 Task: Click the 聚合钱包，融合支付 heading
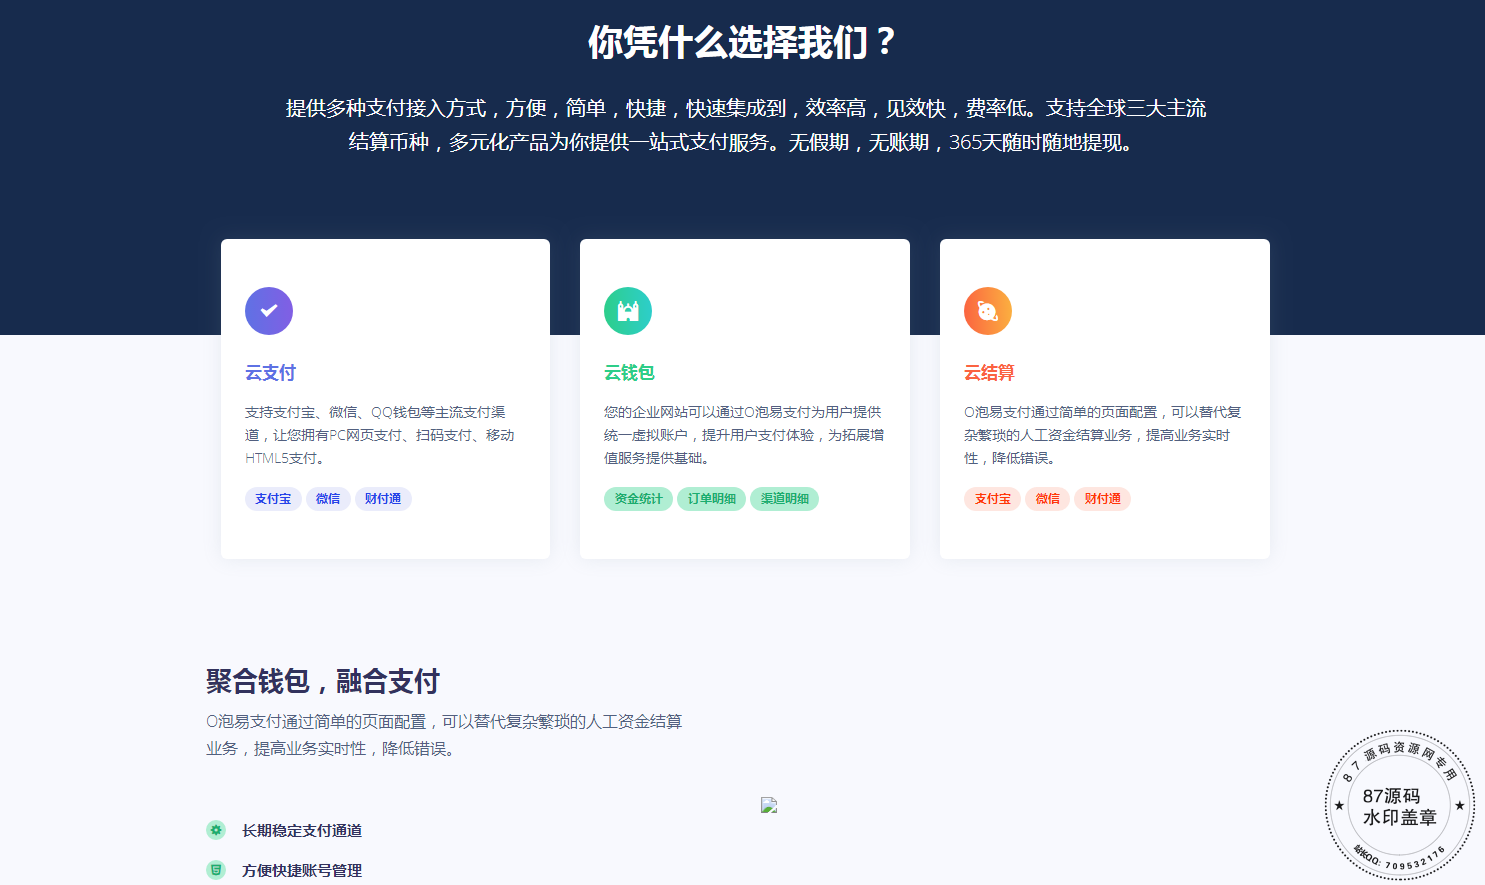point(323,681)
